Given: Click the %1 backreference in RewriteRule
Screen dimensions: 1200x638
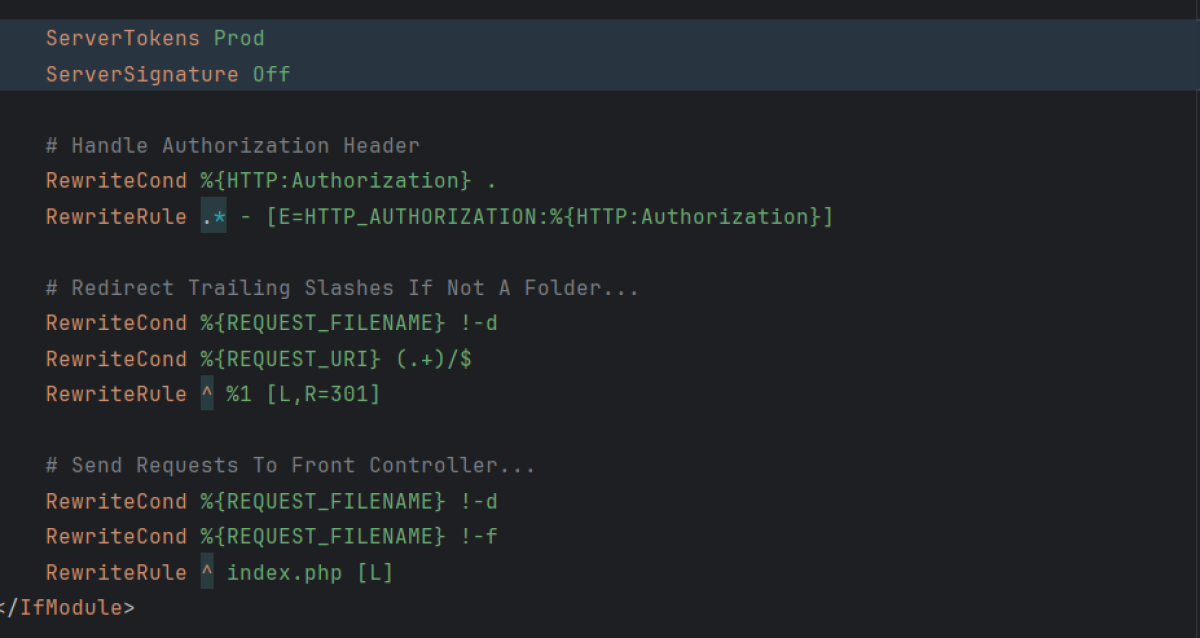Looking at the screenshot, I should coord(238,395).
